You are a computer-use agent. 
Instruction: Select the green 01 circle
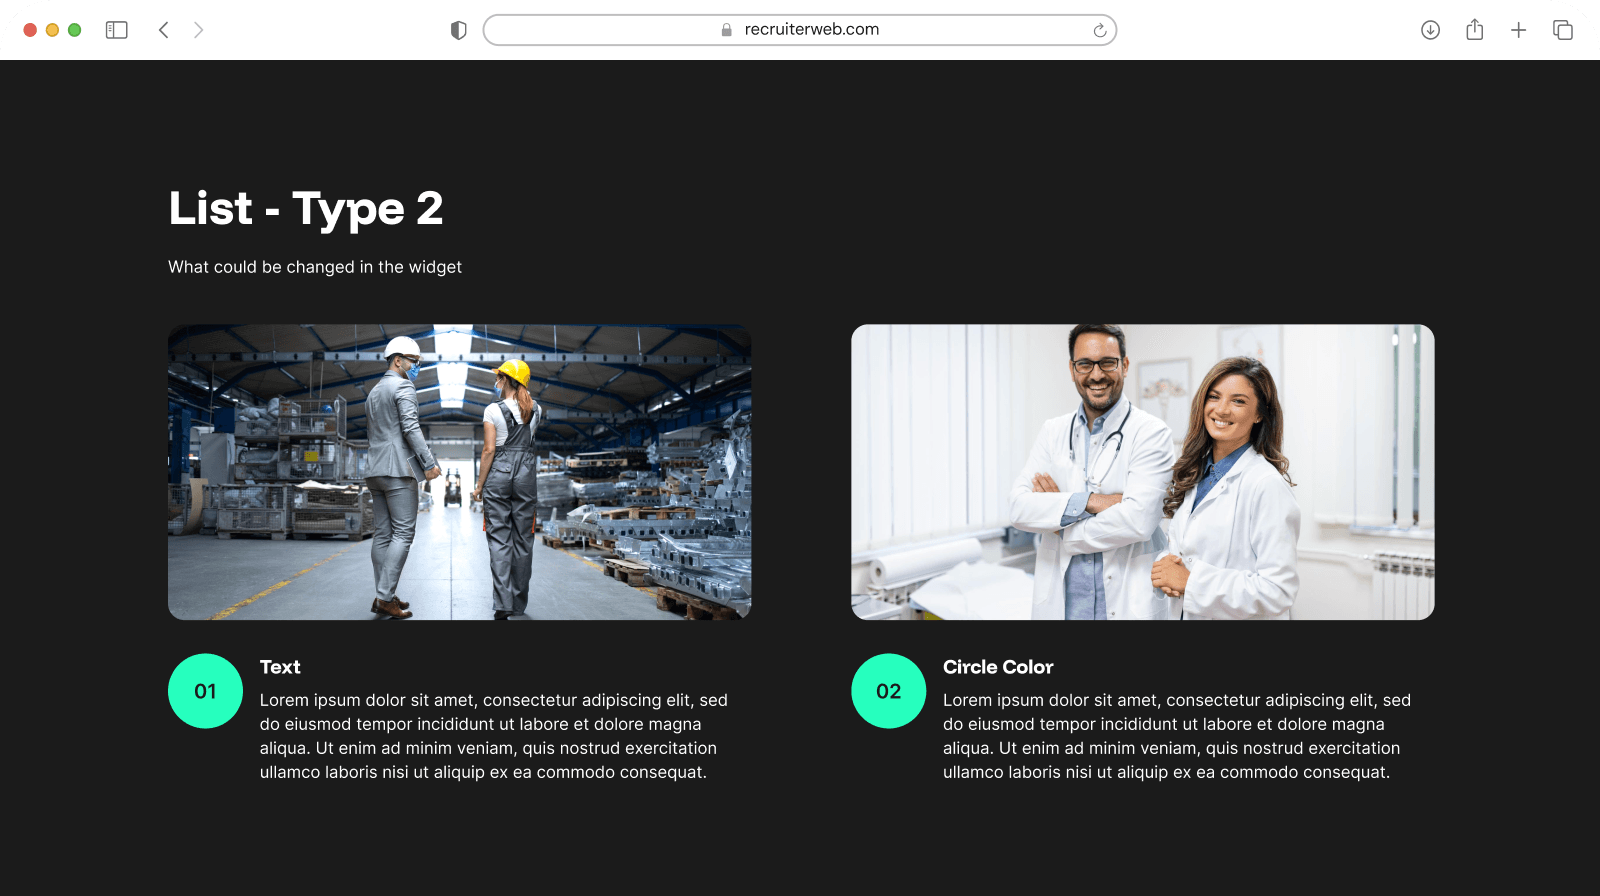coord(205,691)
